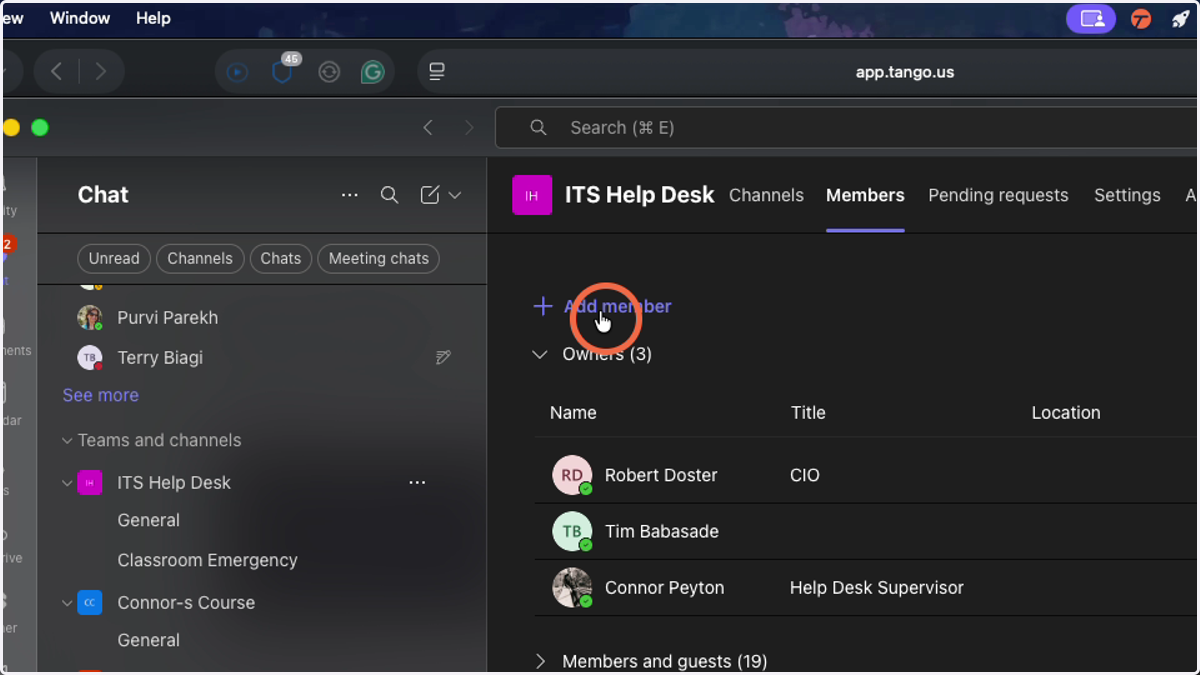Sort by the Name column header
Viewport: 1200px width, 675px height.
pyautogui.click(x=573, y=412)
